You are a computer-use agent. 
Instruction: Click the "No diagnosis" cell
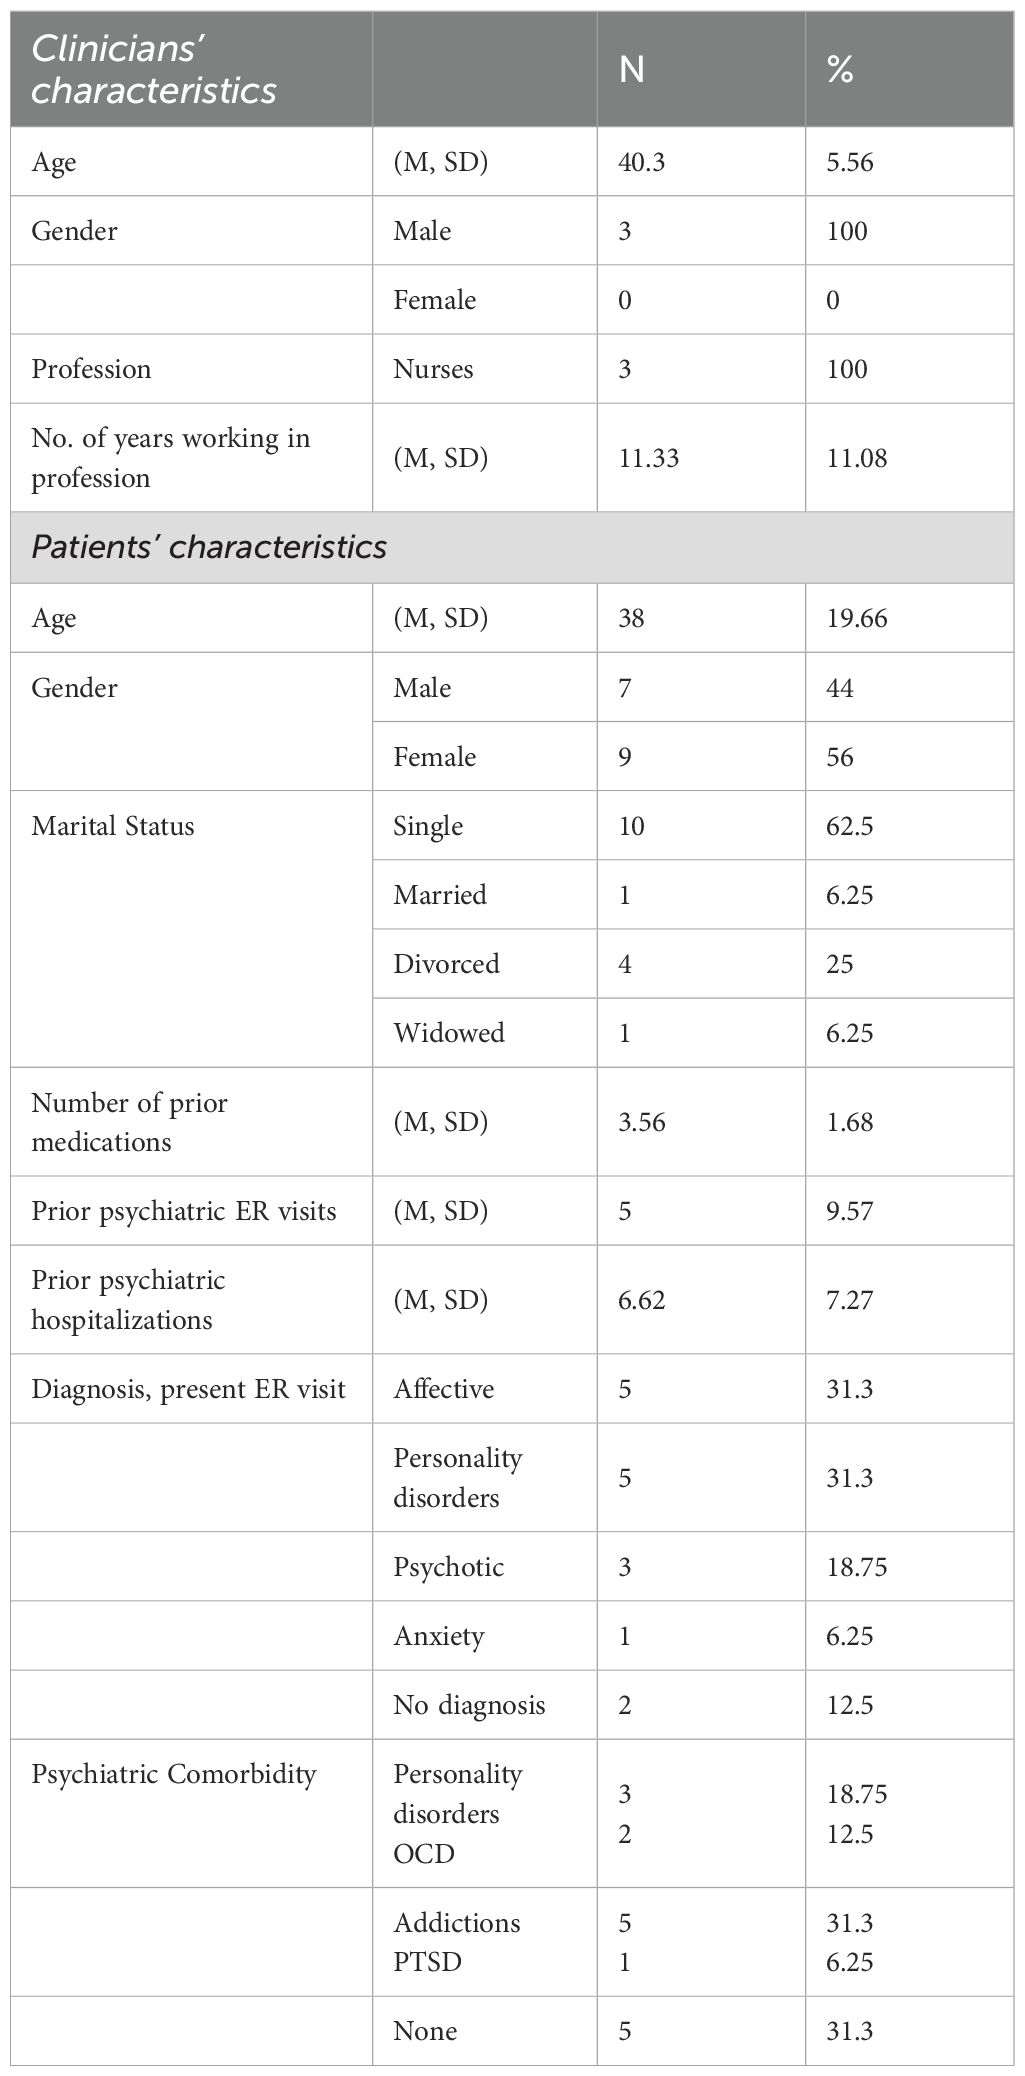click(x=469, y=1705)
